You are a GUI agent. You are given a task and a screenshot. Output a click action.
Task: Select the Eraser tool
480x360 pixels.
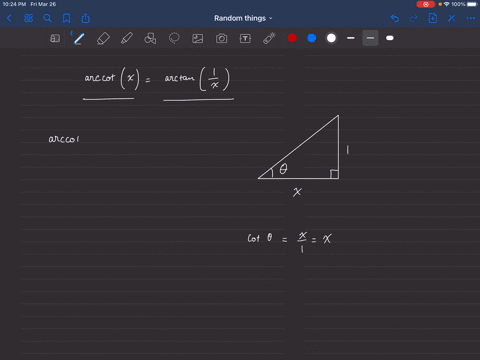click(103, 38)
